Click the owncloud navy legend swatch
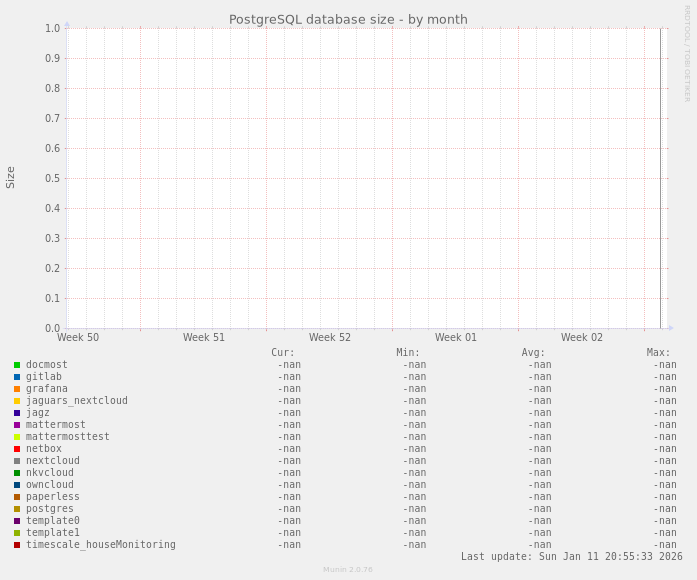Viewport: 697px width, 580px height. 17,485
